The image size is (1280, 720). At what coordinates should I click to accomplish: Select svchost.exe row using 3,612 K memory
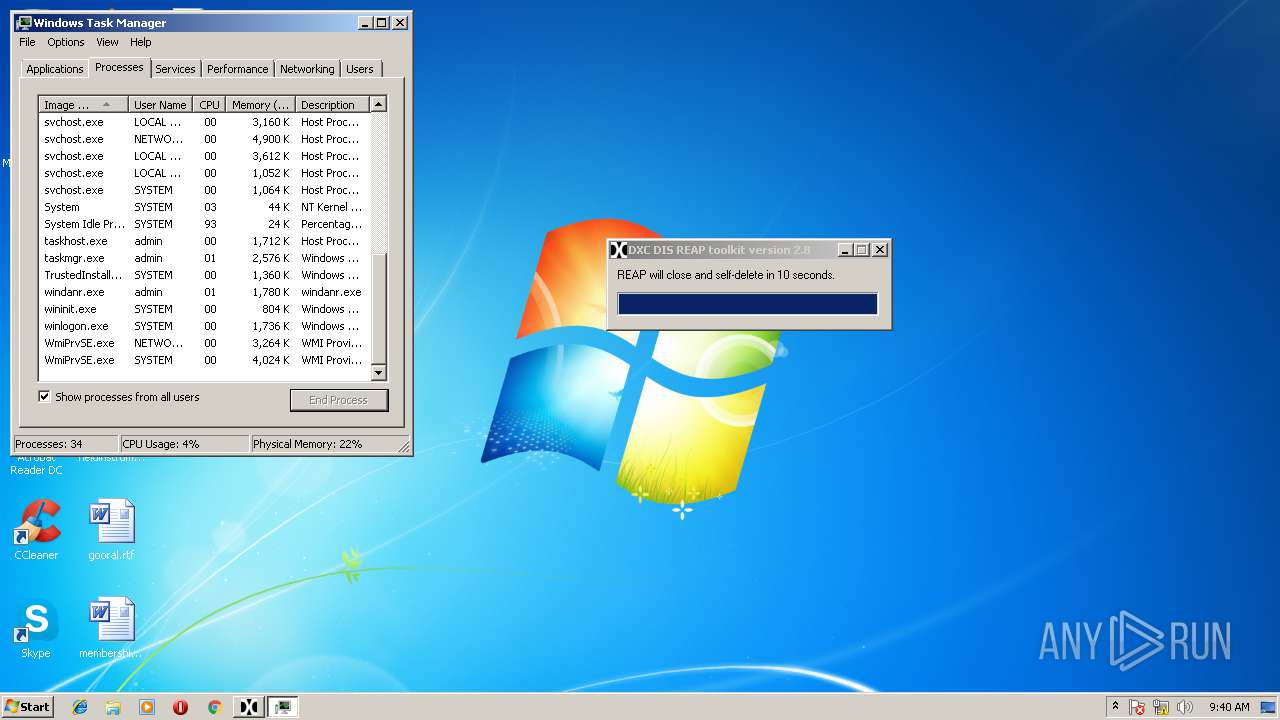204,156
